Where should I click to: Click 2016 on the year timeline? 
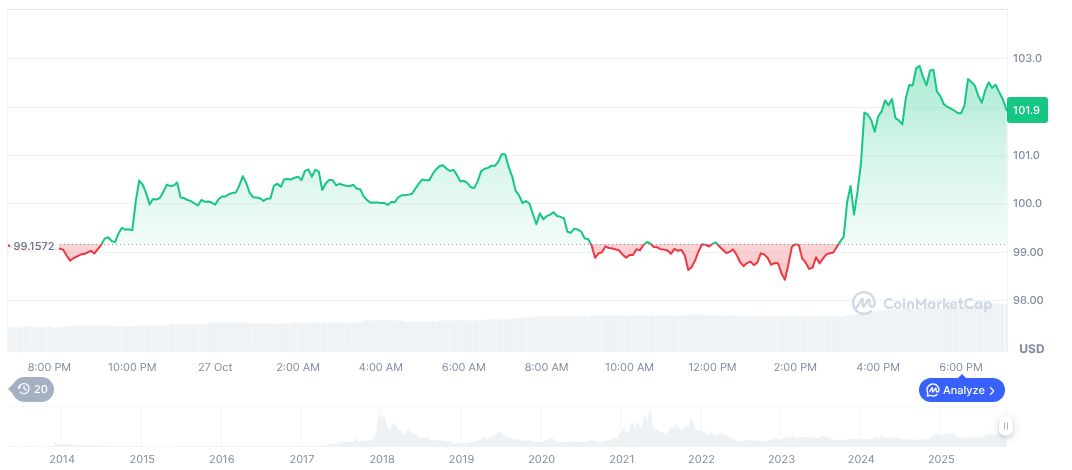221,458
